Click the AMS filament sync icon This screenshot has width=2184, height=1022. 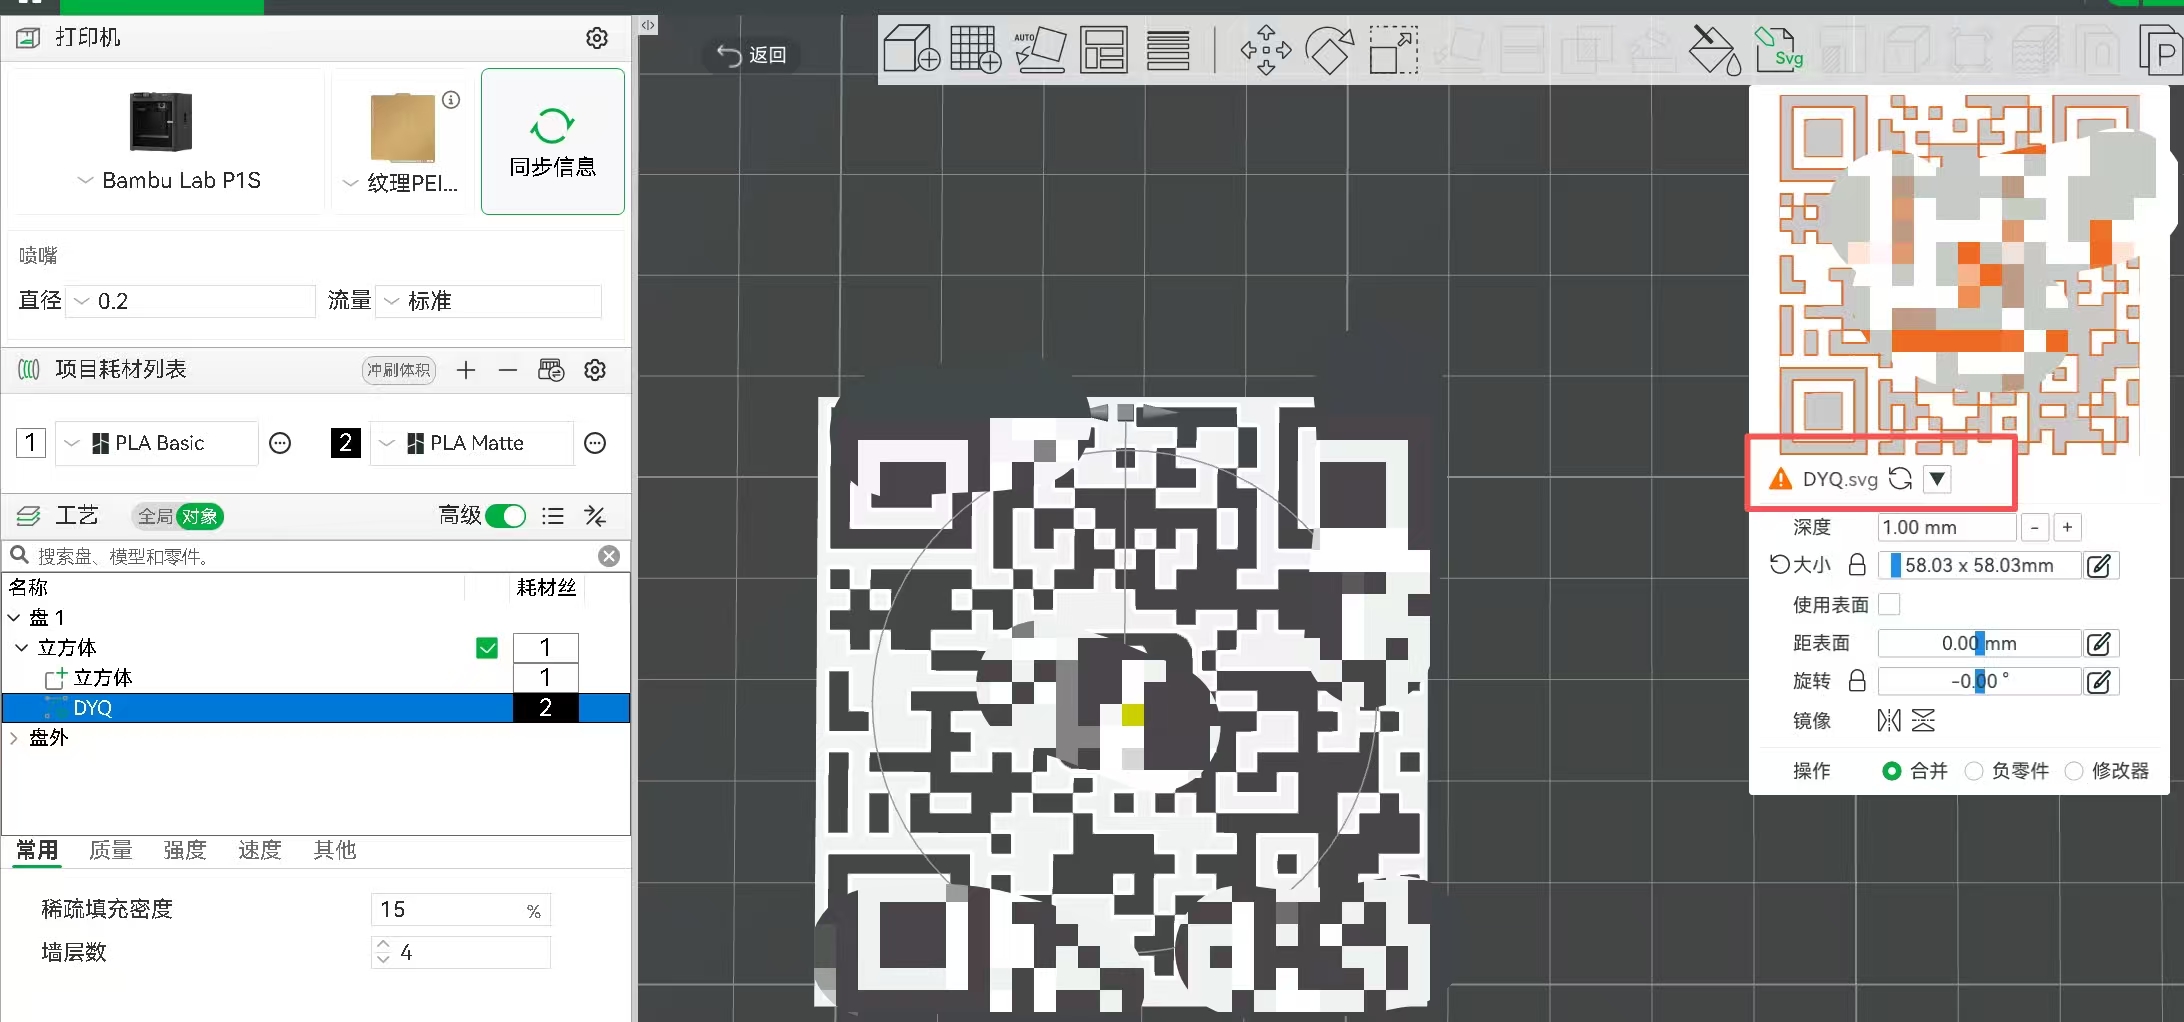(551, 370)
